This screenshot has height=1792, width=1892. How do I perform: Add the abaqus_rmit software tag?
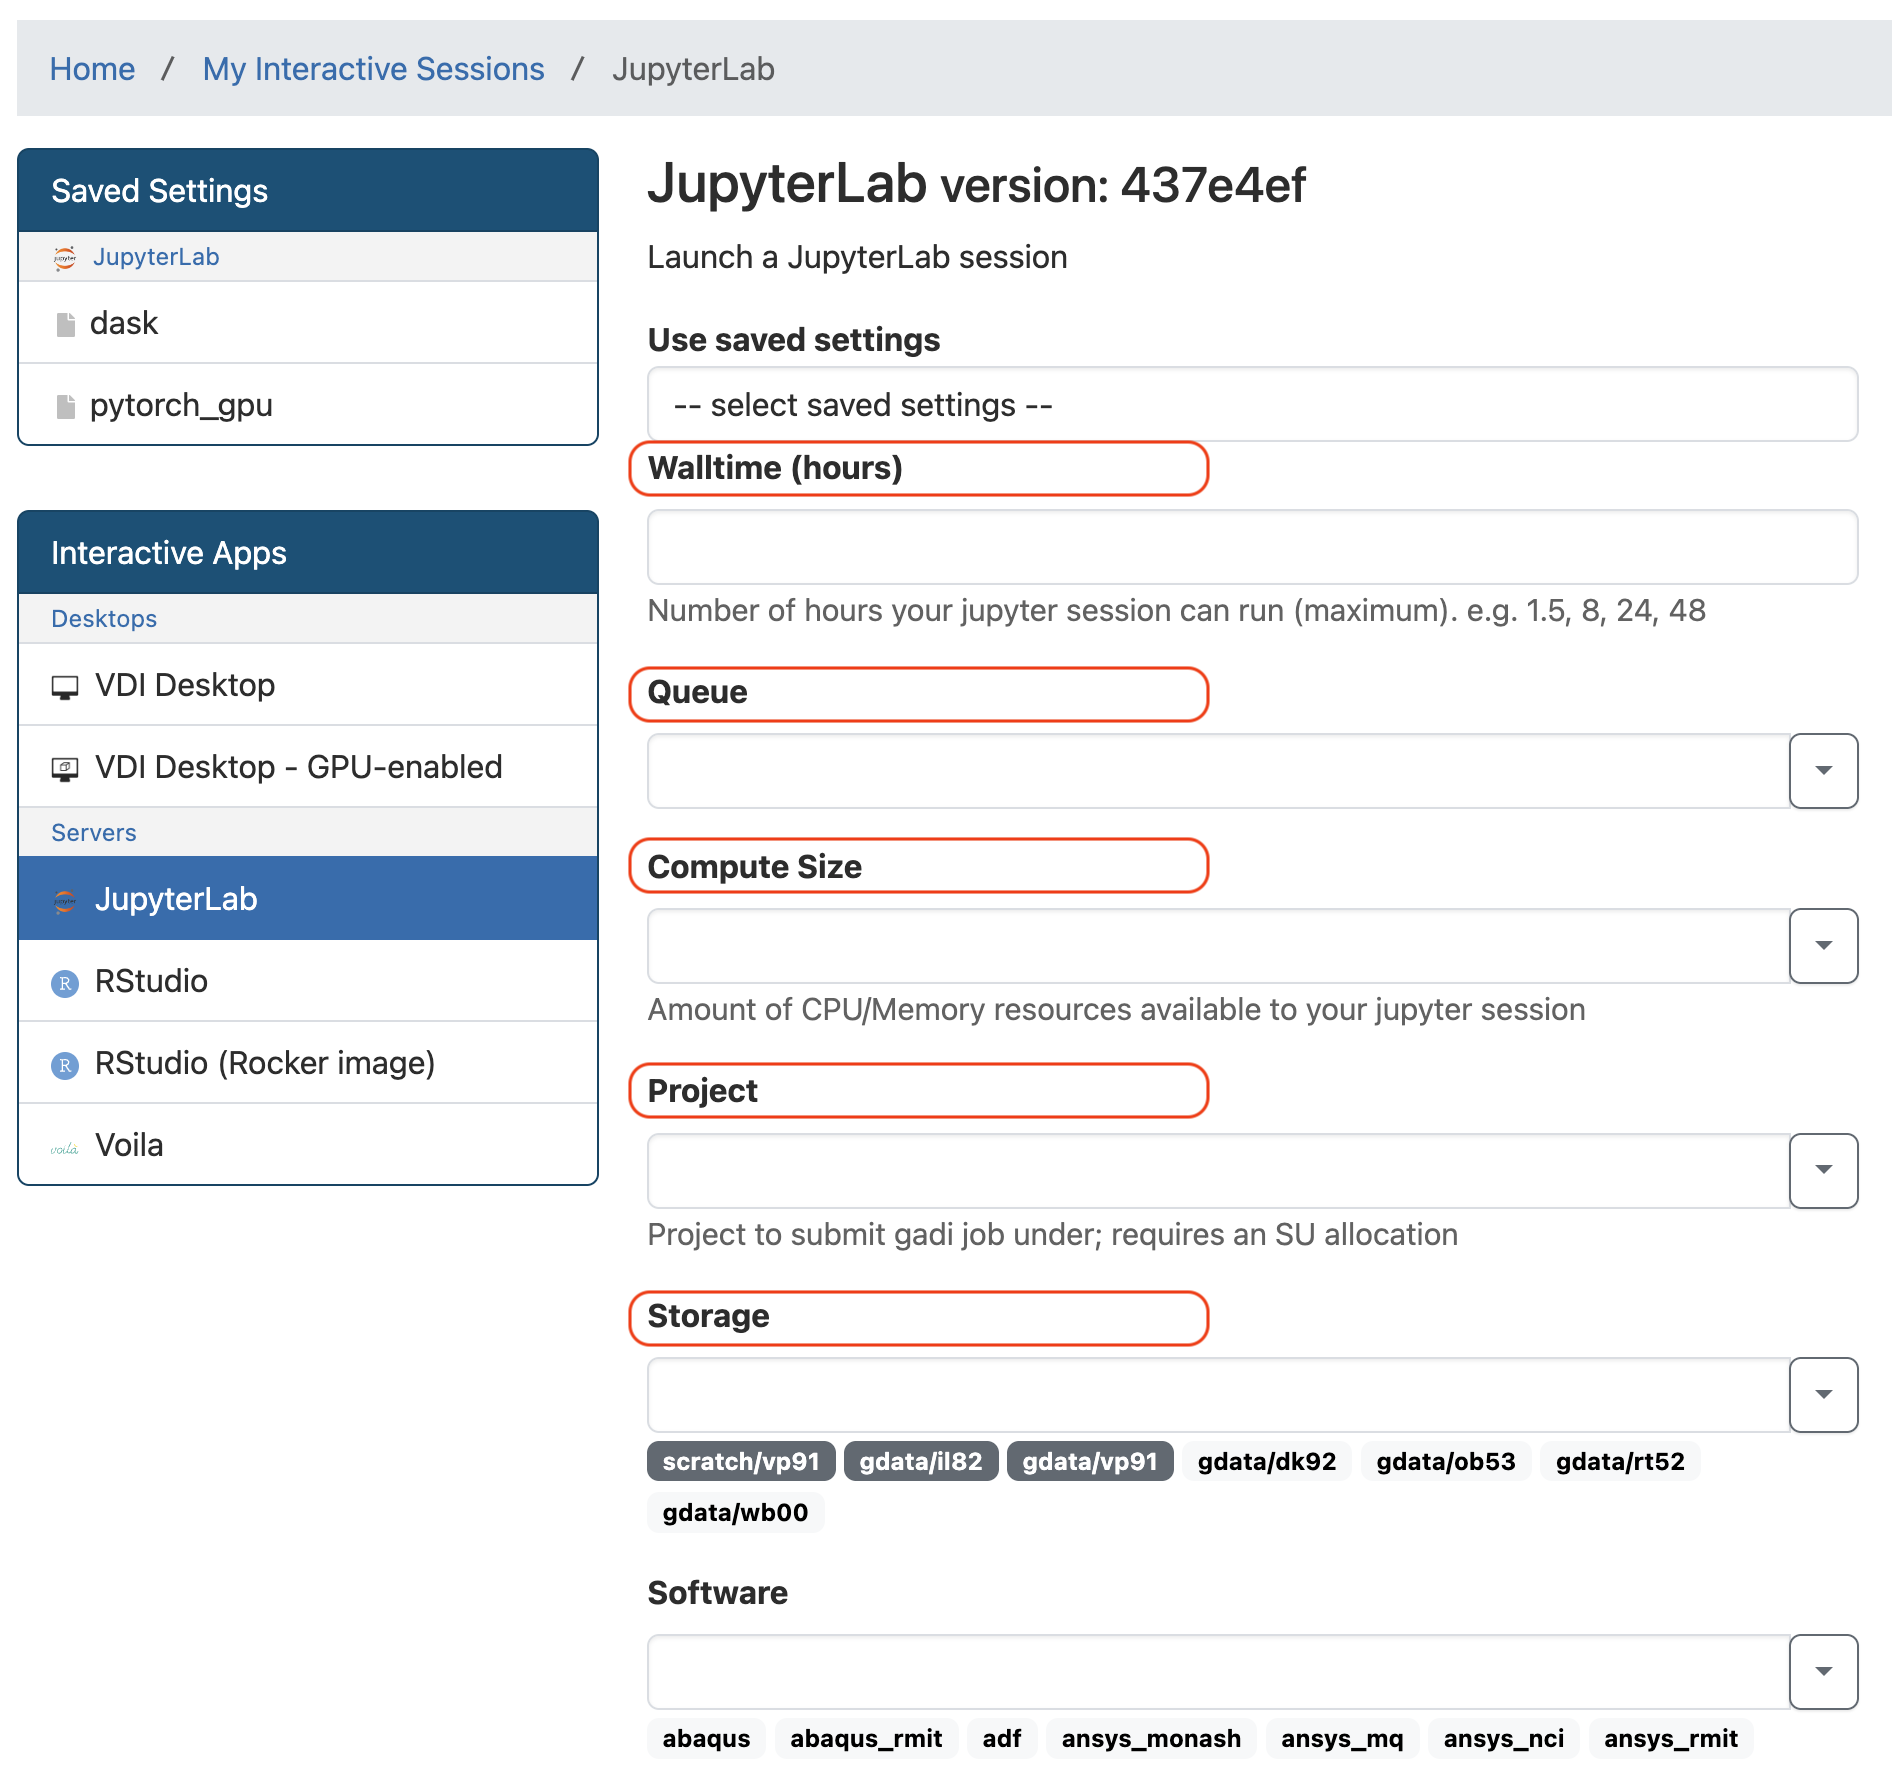866,1738
